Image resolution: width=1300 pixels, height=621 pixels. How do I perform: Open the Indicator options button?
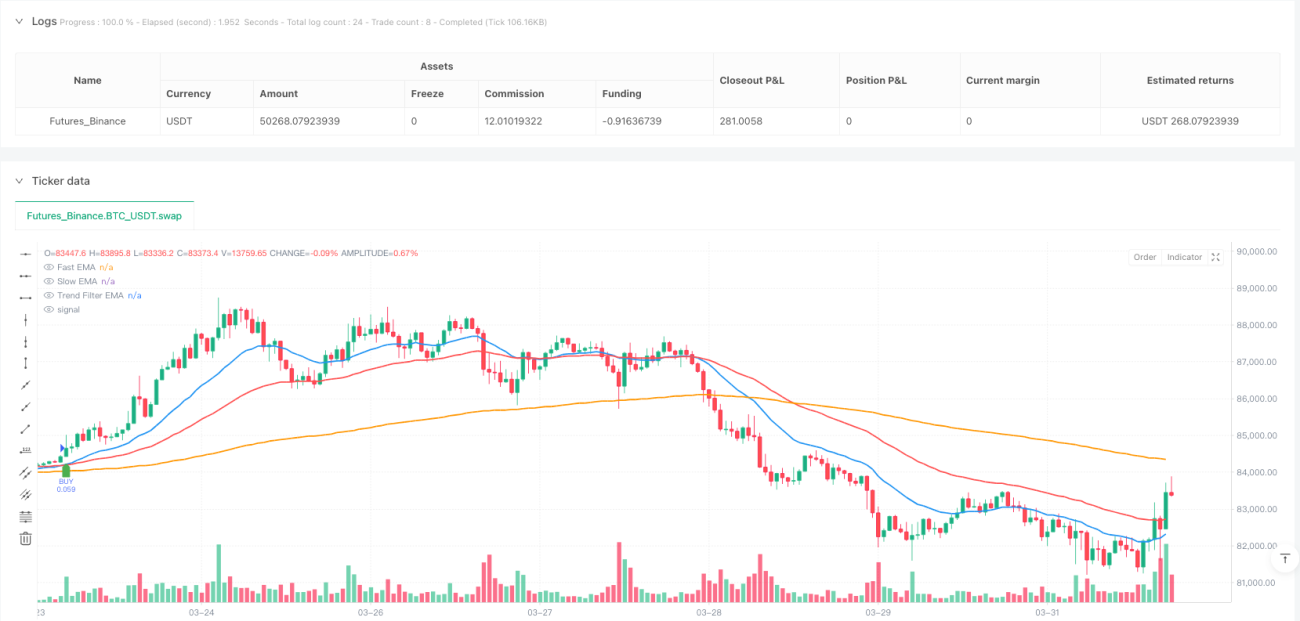coord(1184,257)
